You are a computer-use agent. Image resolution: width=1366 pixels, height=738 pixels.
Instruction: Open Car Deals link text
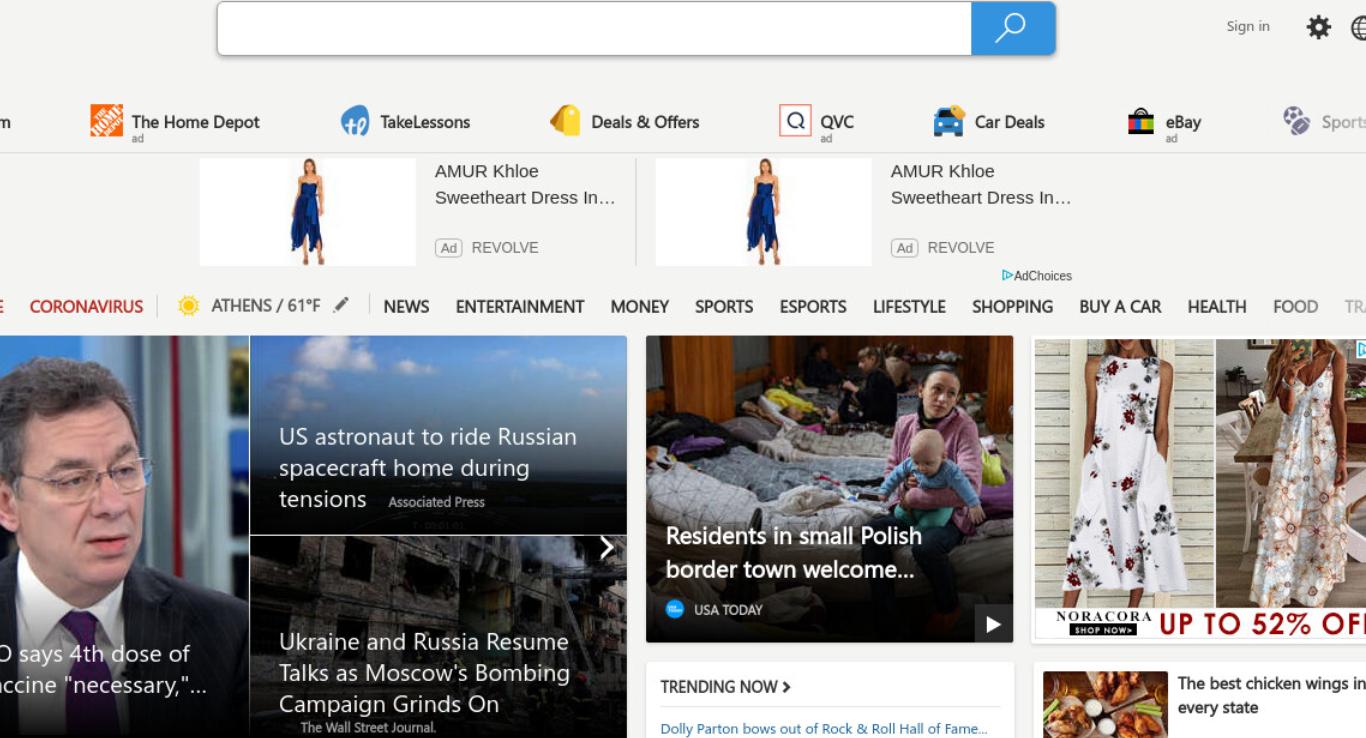tap(1010, 122)
